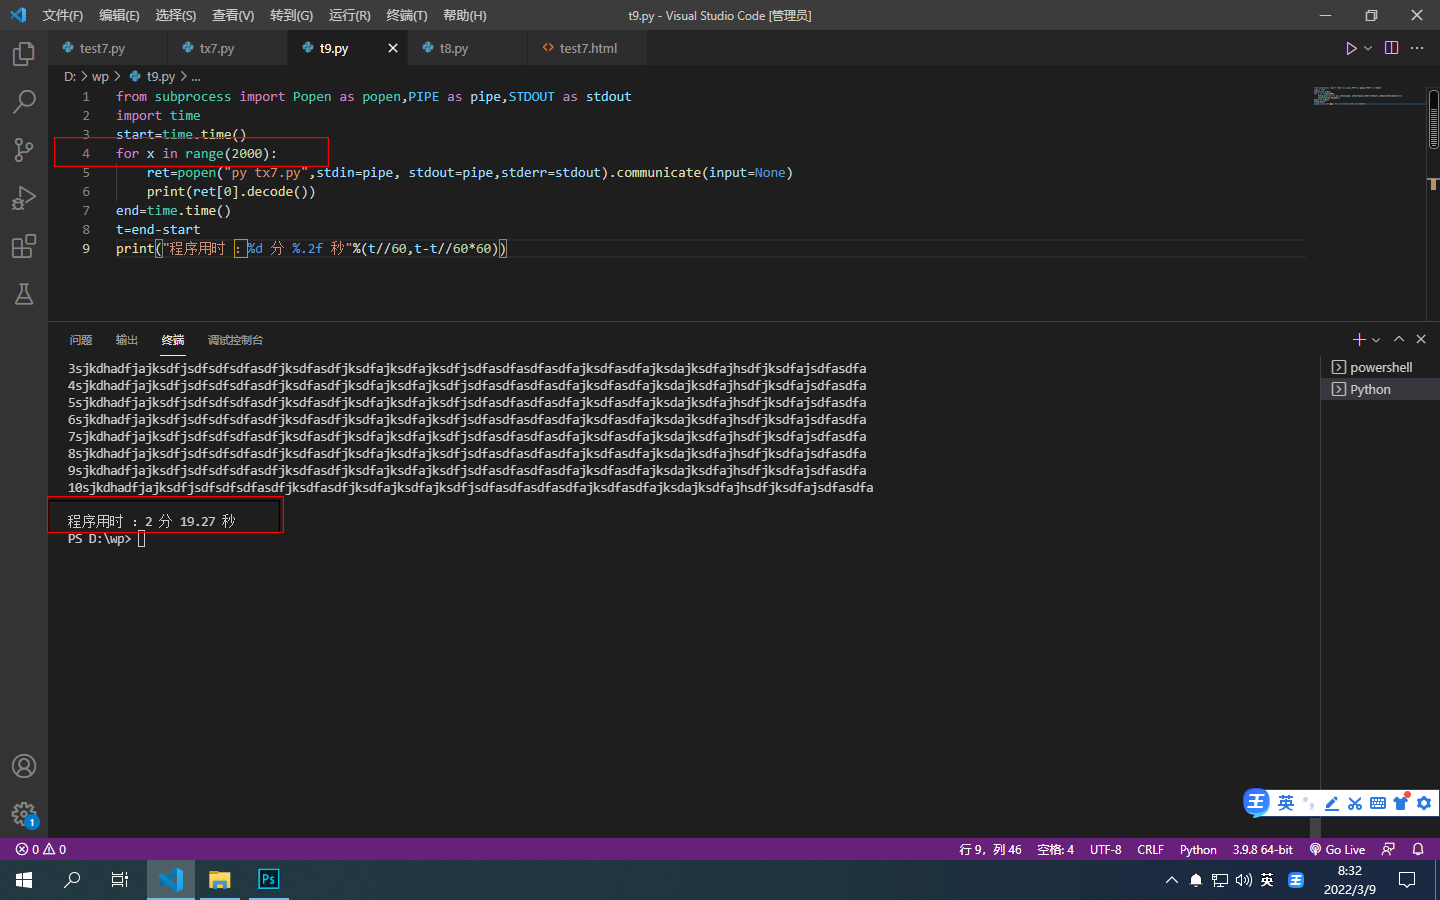This screenshot has height=900, width=1440.
Task: Close the t9.py editor tab
Action: click(x=393, y=48)
